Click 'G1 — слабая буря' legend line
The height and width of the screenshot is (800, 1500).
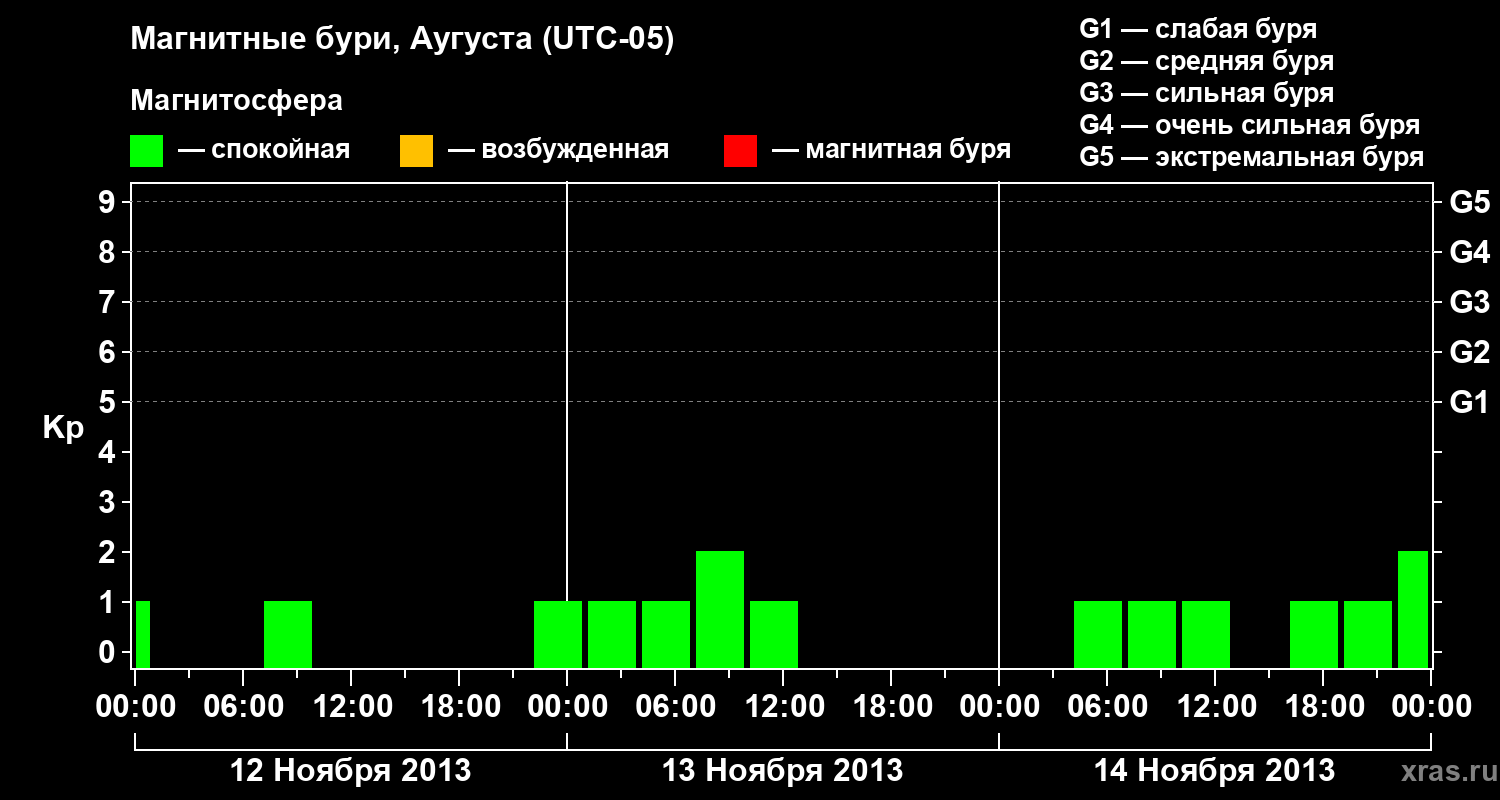pos(1198,28)
